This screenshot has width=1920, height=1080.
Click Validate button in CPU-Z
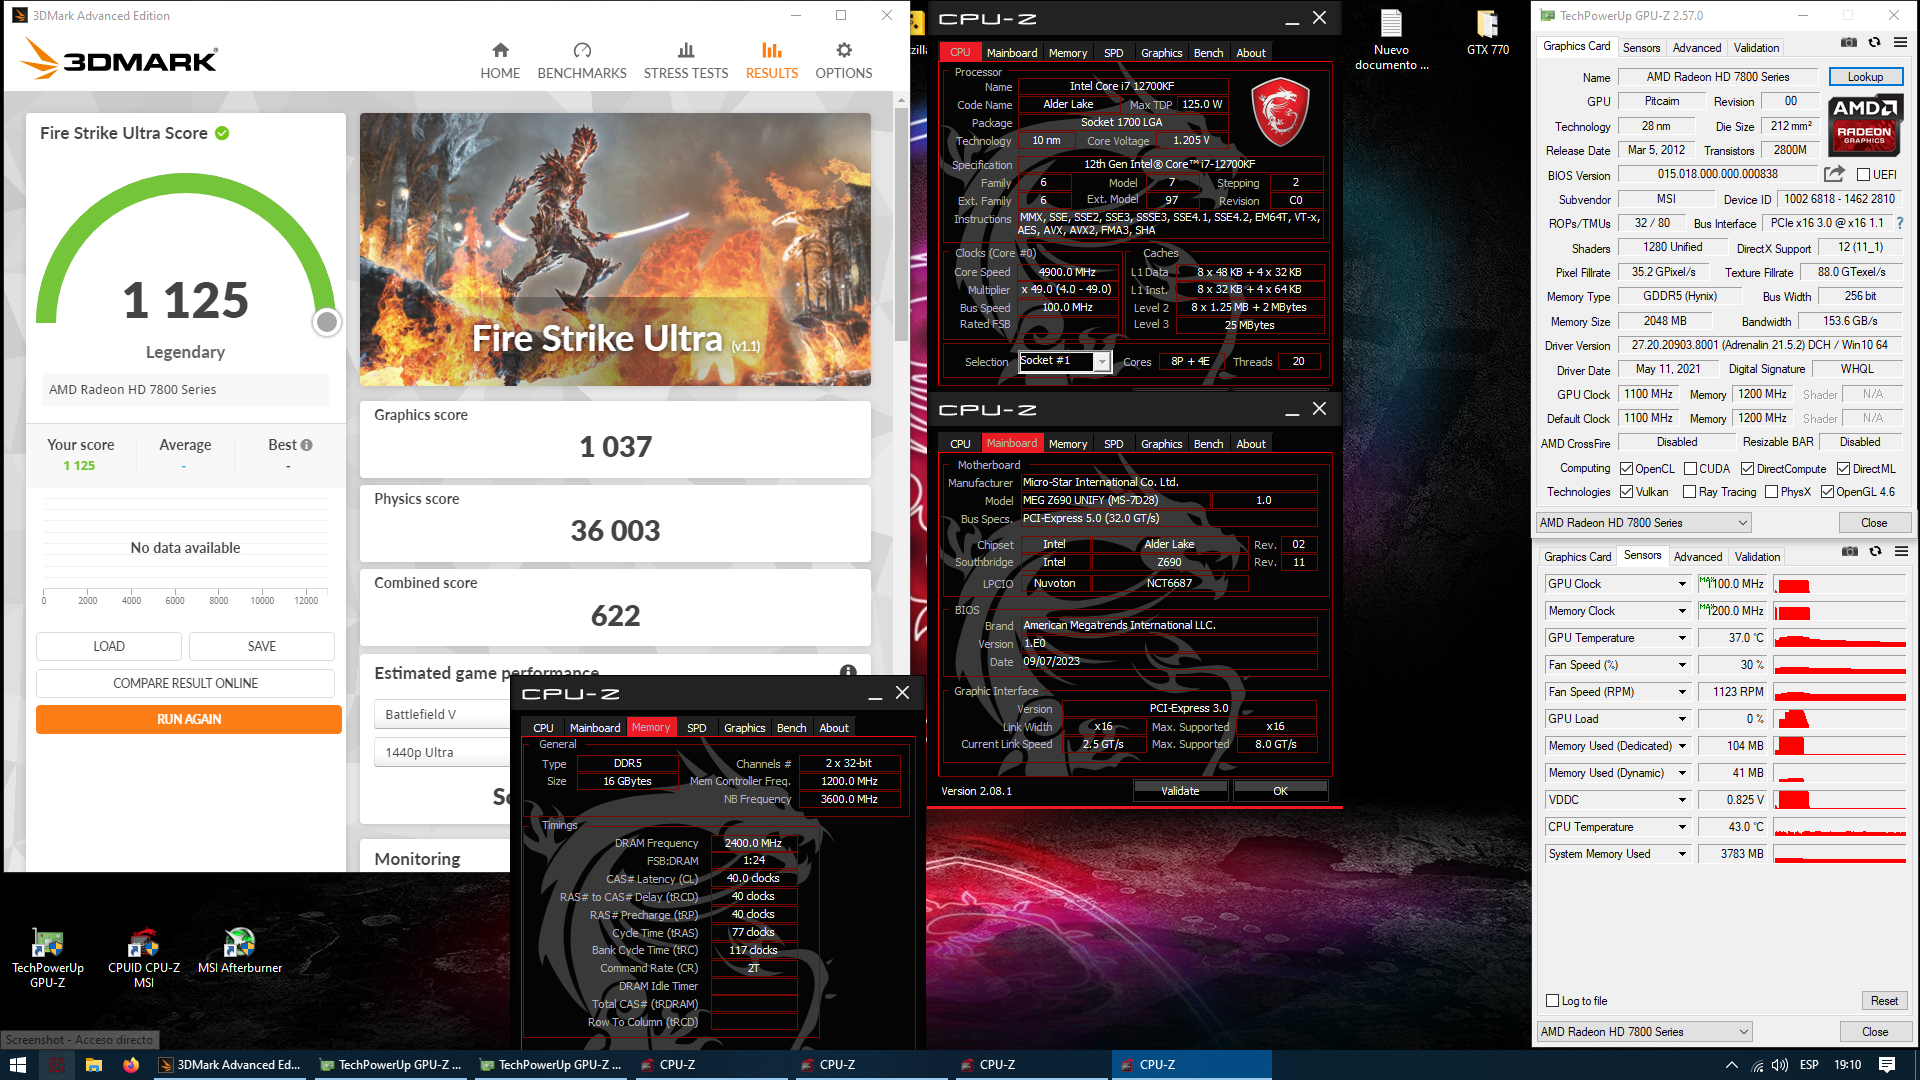[x=1180, y=791]
